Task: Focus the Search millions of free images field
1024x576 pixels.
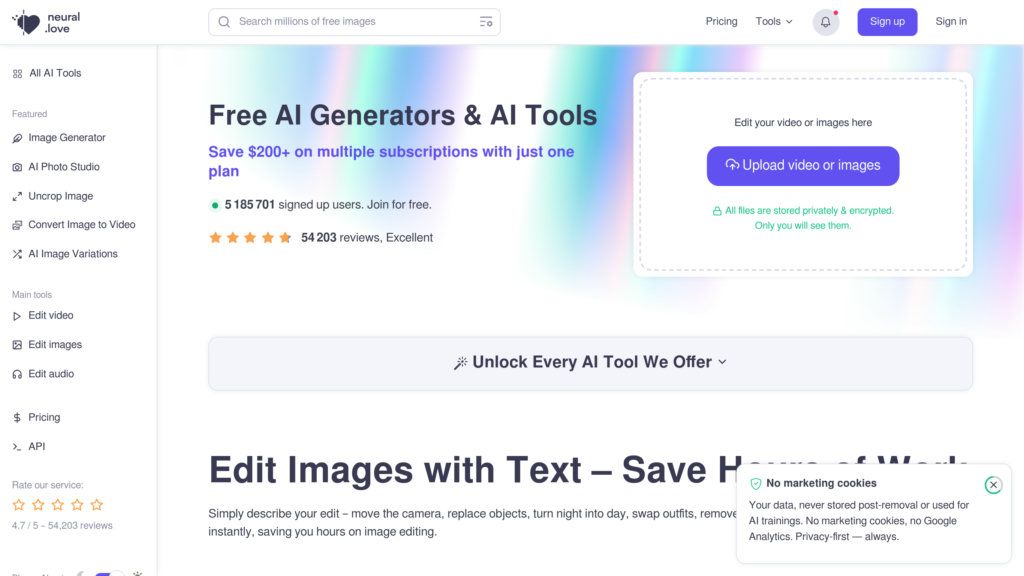Action: (x=355, y=22)
